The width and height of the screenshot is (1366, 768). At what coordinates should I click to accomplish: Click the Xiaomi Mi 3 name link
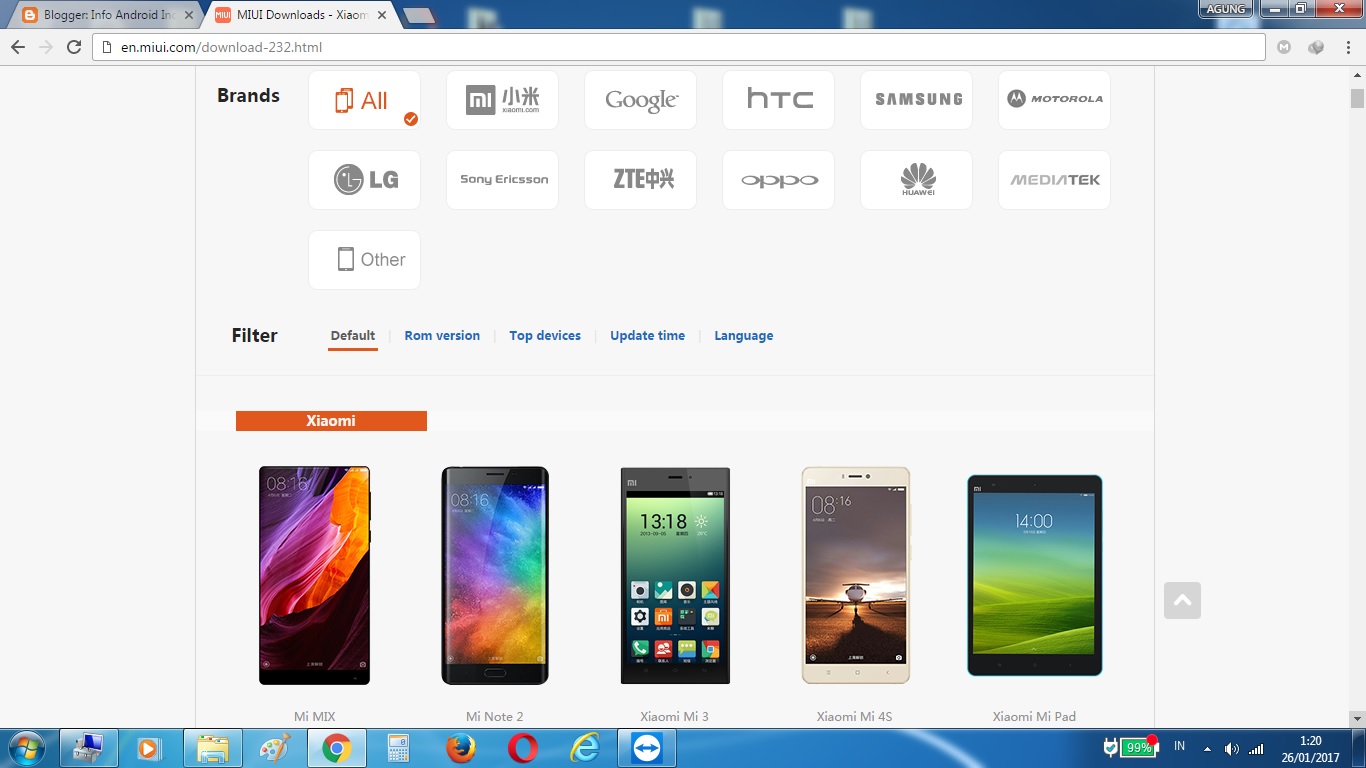pyautogui.click(x=675, y=717)
